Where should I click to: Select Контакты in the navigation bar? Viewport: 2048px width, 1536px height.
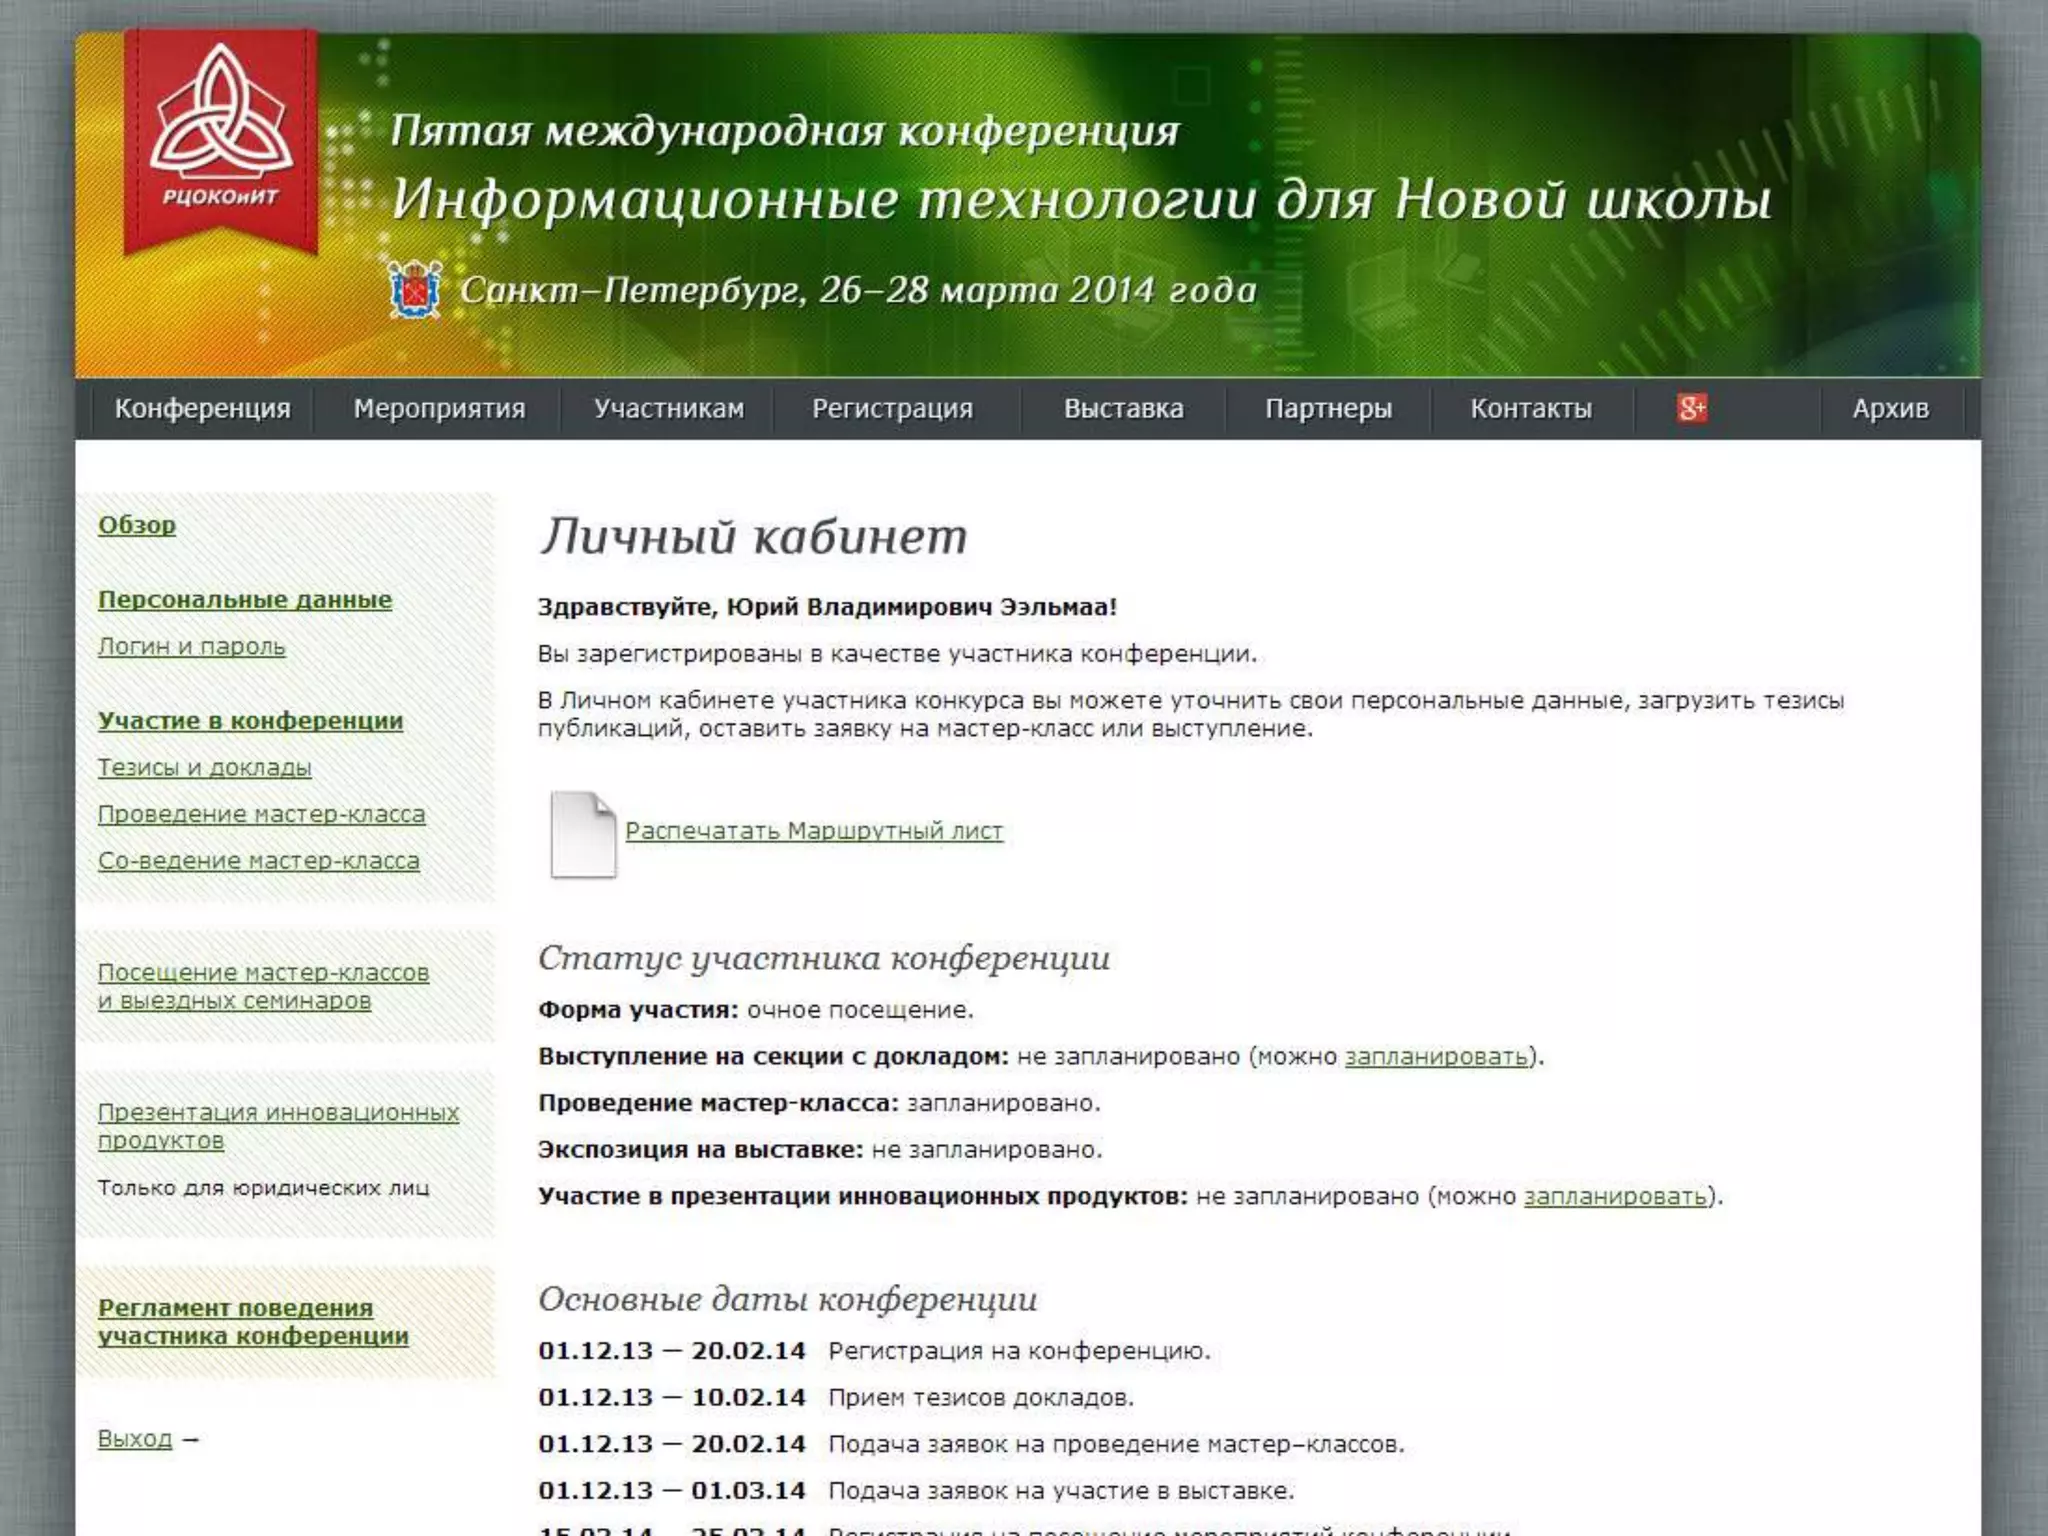coord(1531,409)
